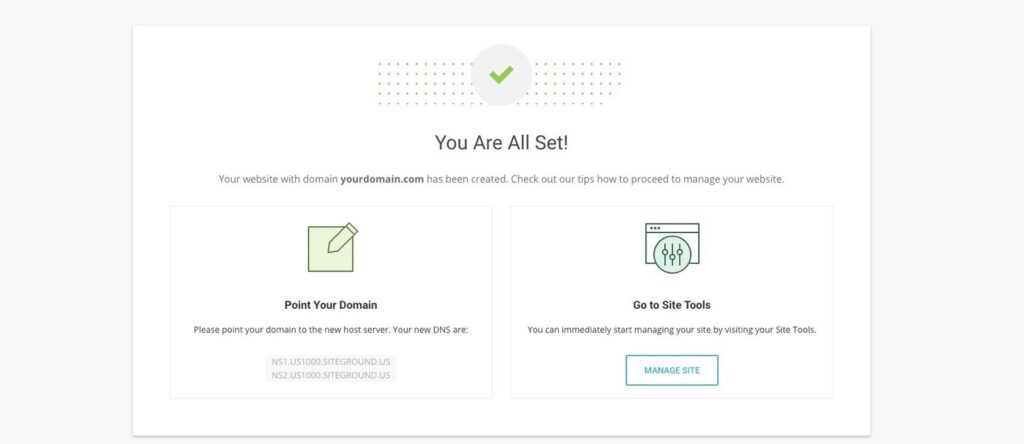This screenshot has width=1024, height=444.
Task: Click the Site Tools browser window icon
Action: coord(672,245)
